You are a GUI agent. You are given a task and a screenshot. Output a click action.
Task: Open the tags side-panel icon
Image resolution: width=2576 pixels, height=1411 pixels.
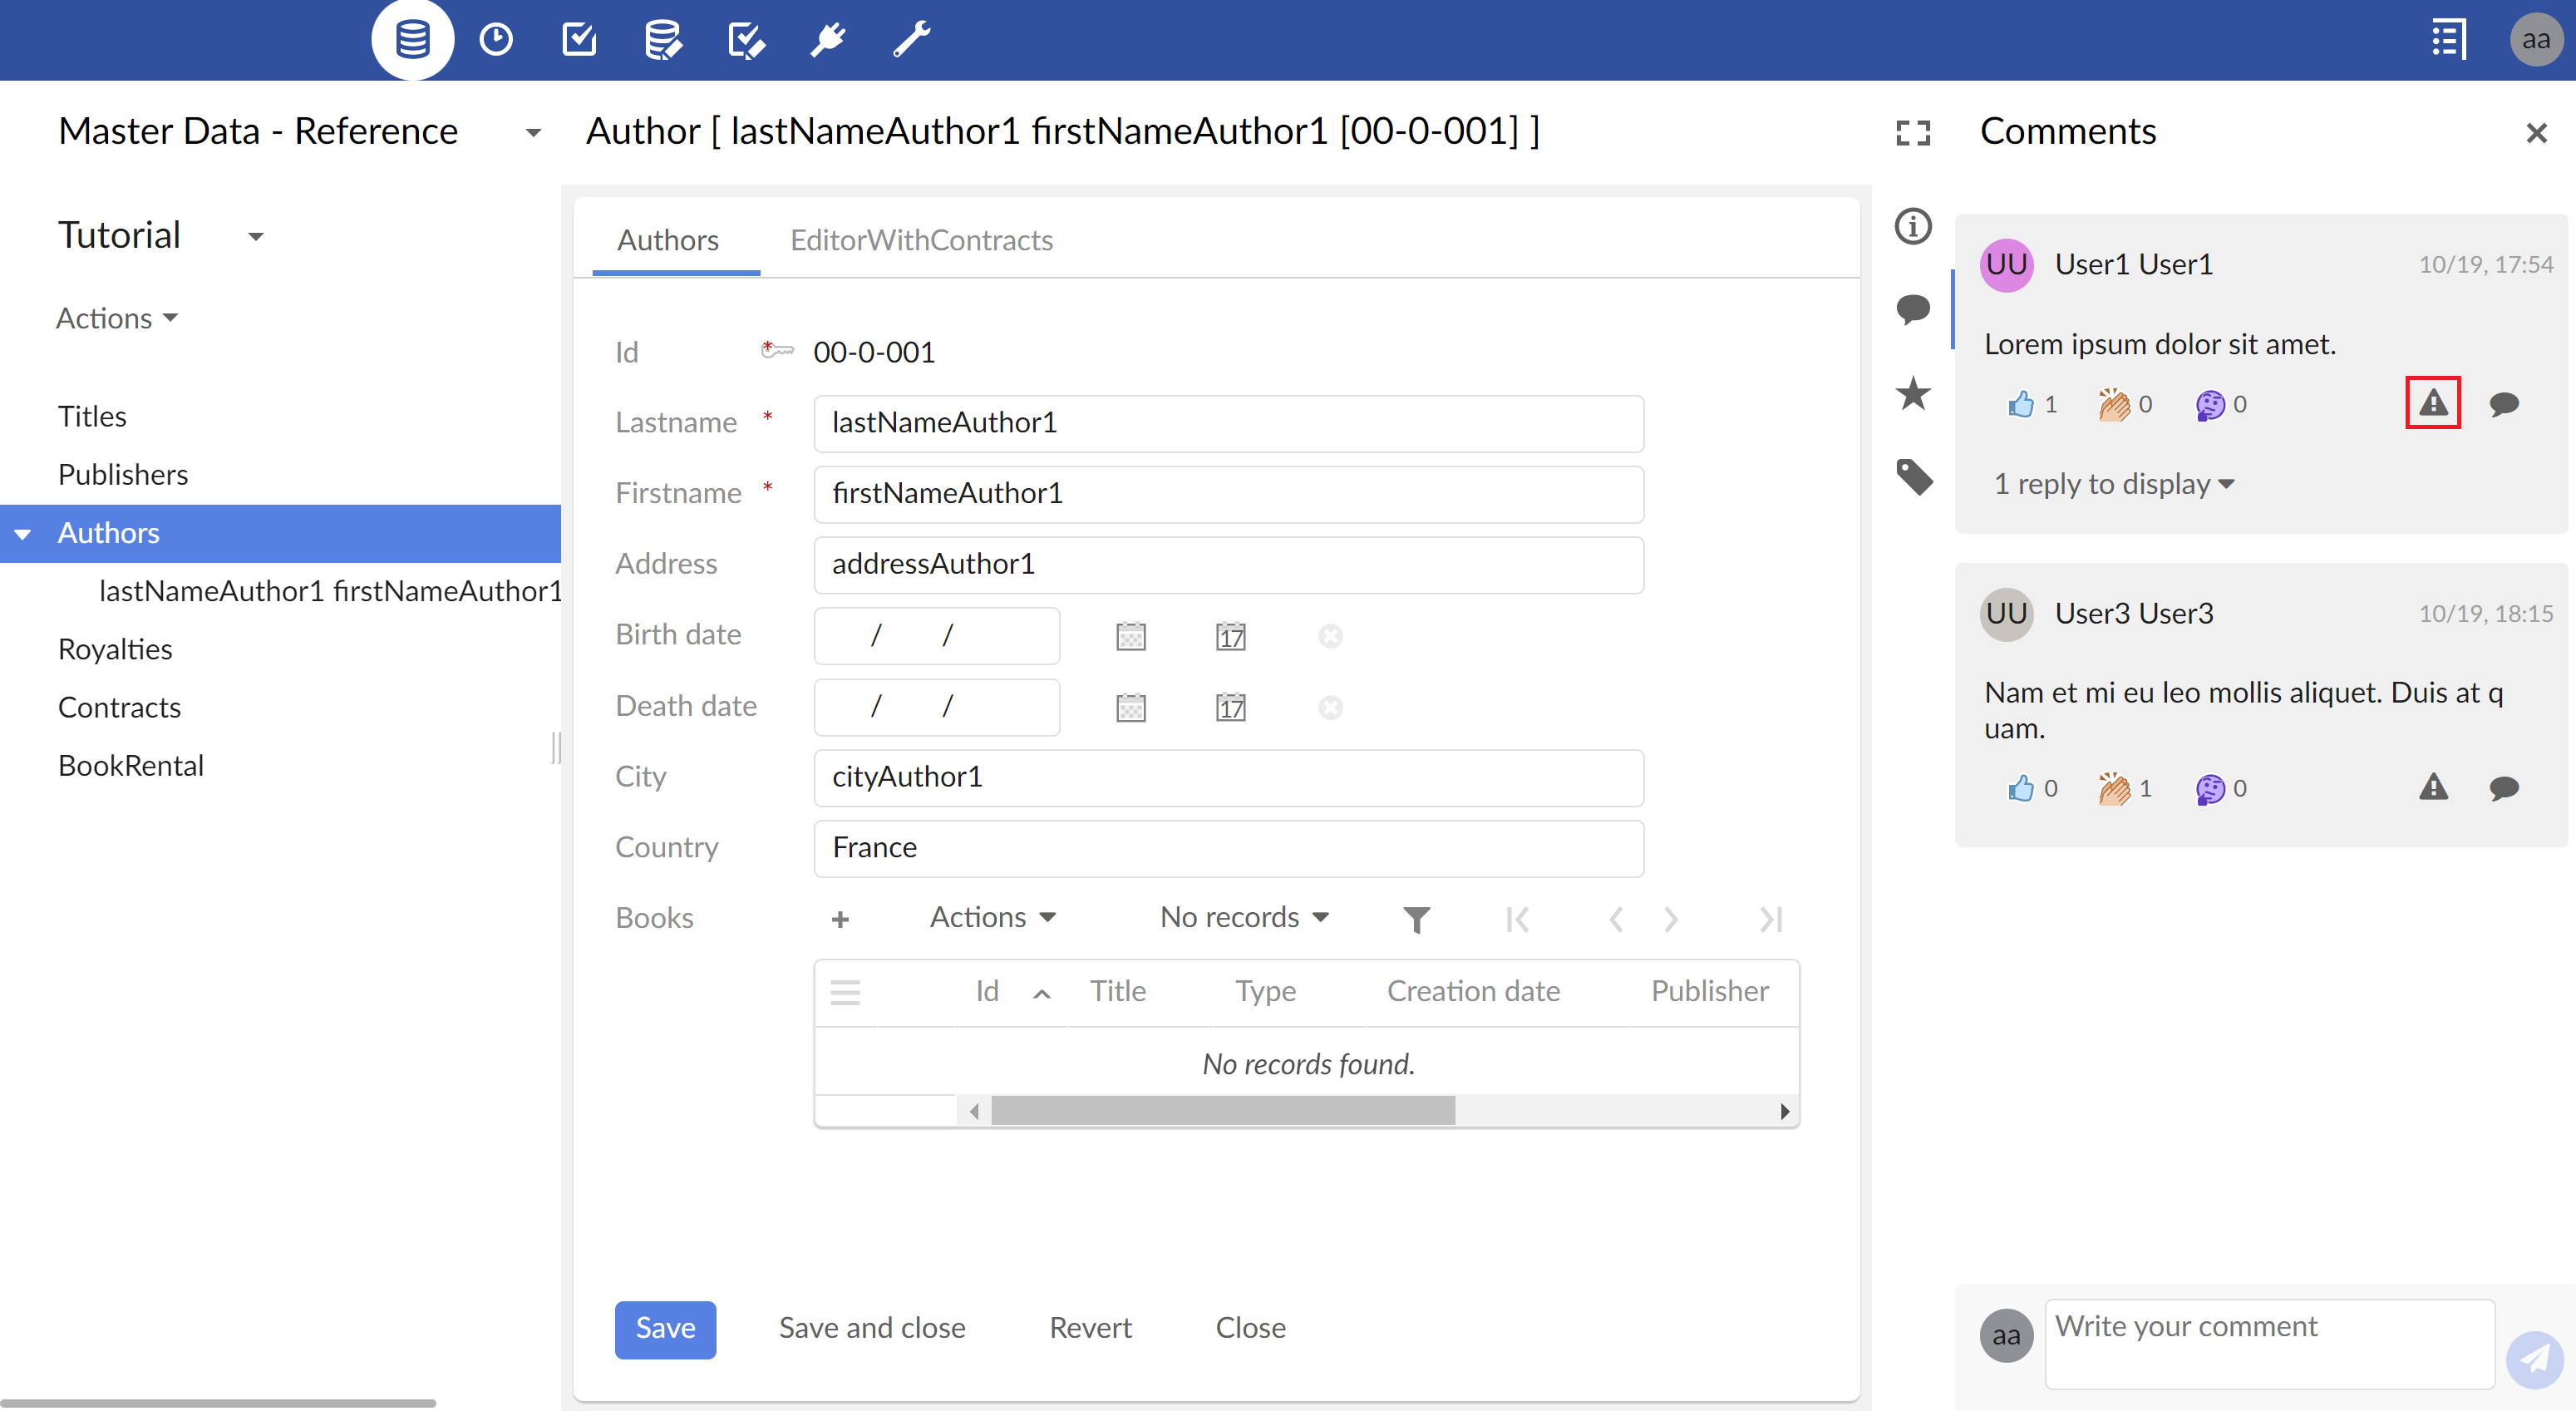[1914, 477]
